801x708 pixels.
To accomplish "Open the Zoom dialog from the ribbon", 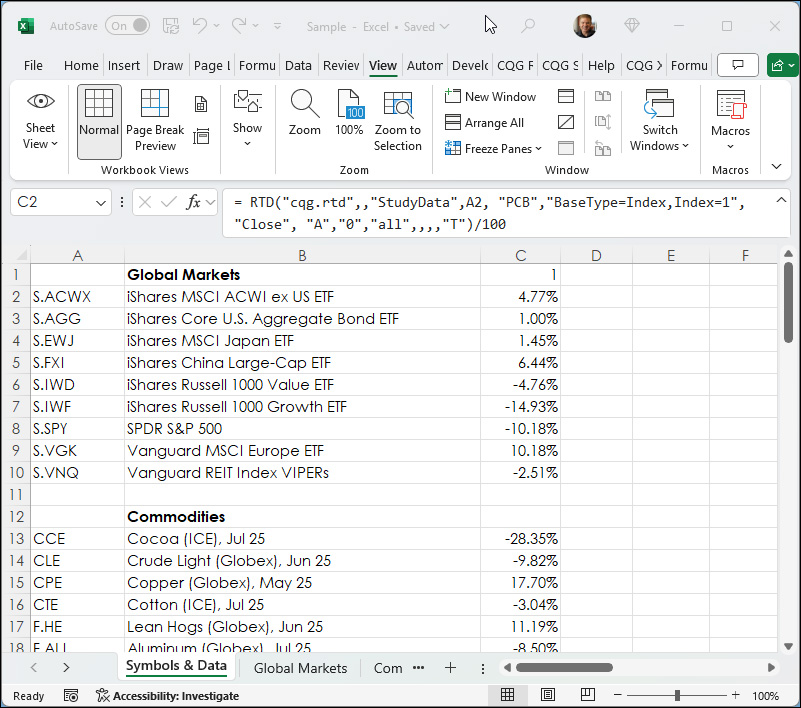I will click(x=304, y=113).
